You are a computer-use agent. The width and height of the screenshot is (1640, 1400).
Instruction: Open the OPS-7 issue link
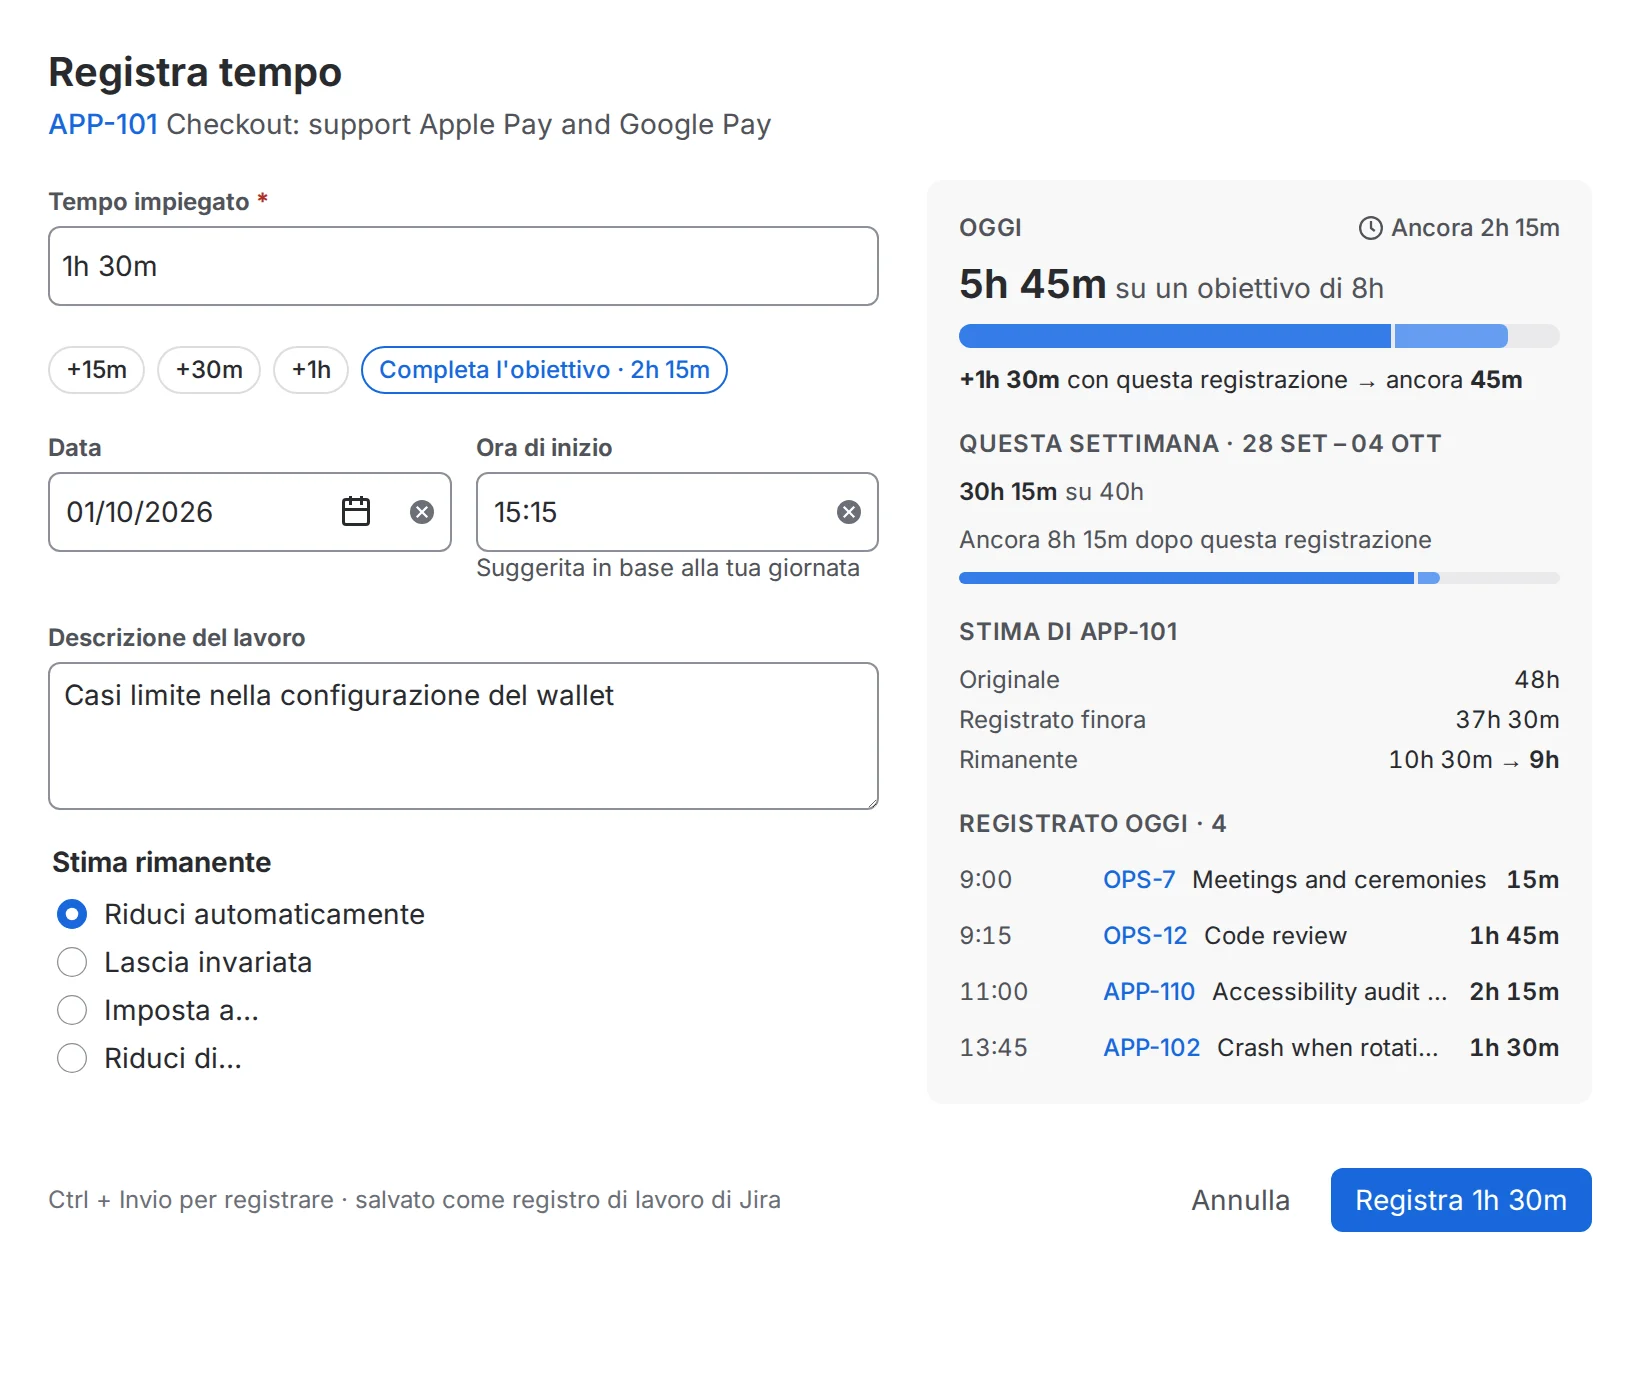1139,880
